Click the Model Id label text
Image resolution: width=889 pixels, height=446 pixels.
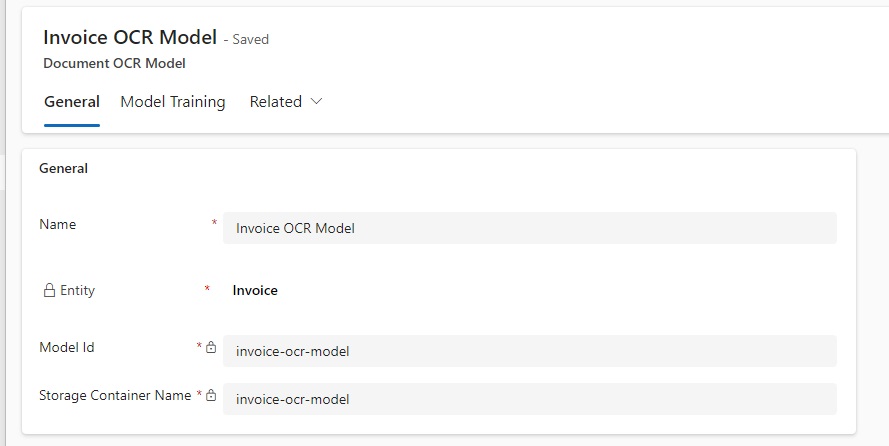coord(66,348)
